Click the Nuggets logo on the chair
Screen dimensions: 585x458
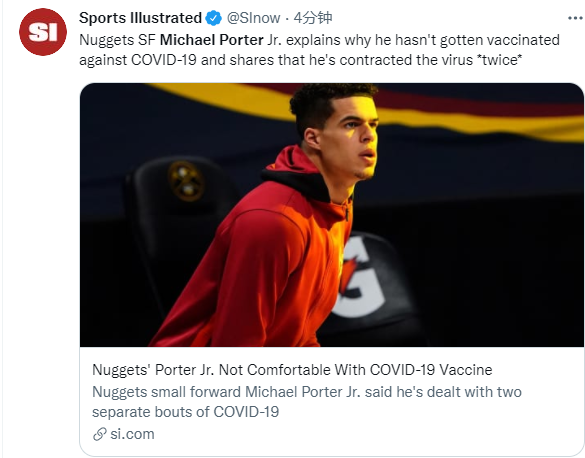click(186, 181)
